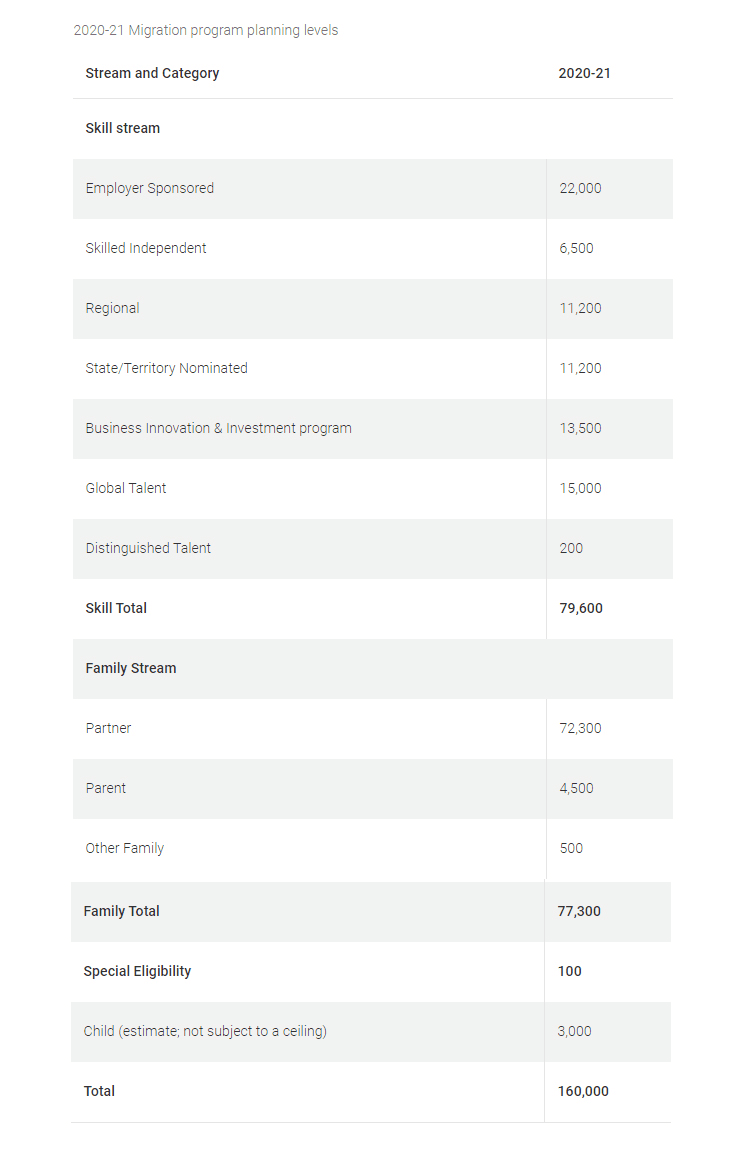Click the table title '2020-21 Migration program planning levels'

[x=206, y=30]
